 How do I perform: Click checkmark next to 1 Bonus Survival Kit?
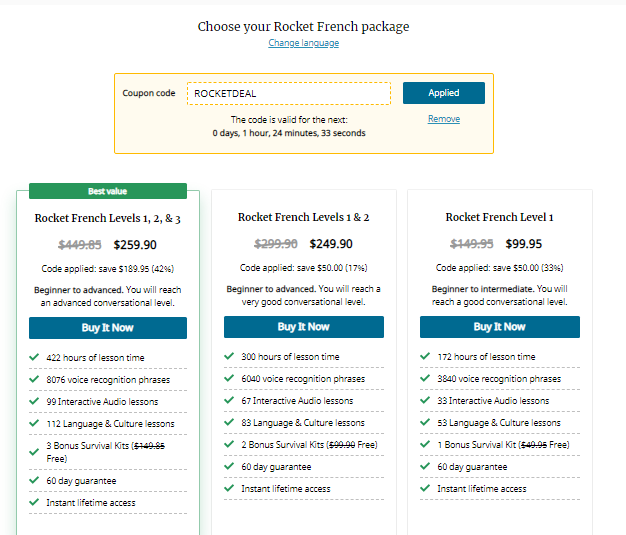(426, 445)
